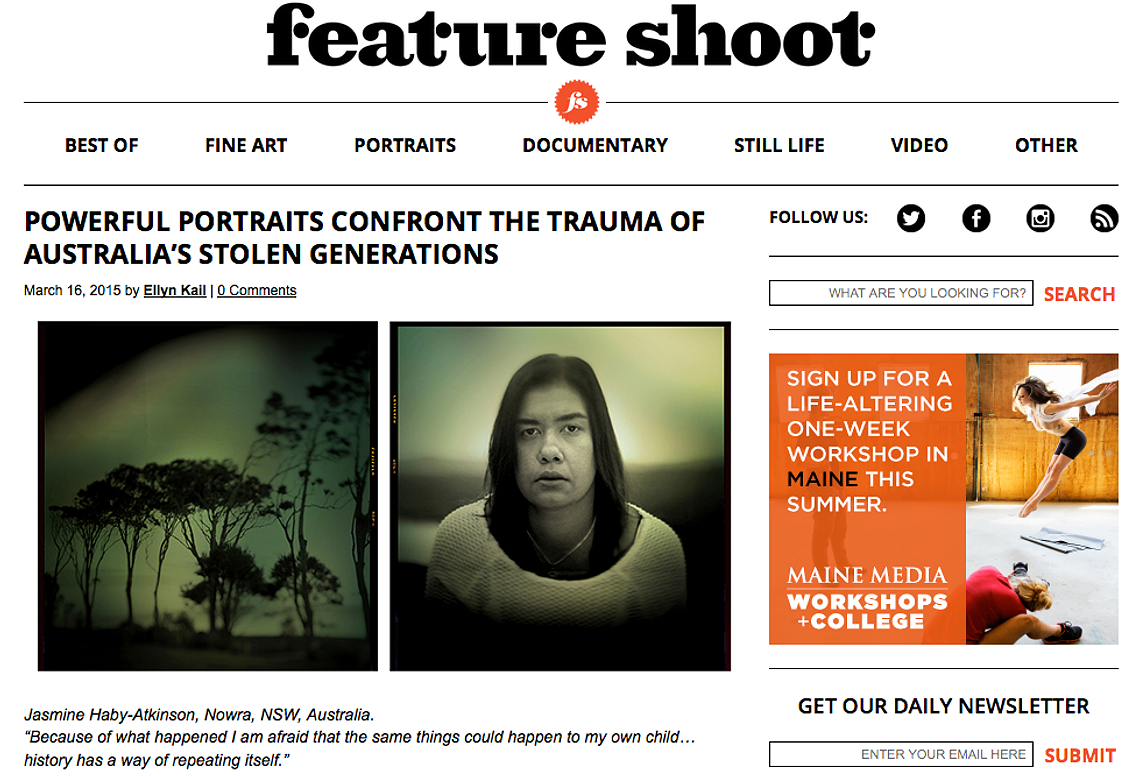Open the Best Of menu section

pyautogui.click(x=102, y=145)
